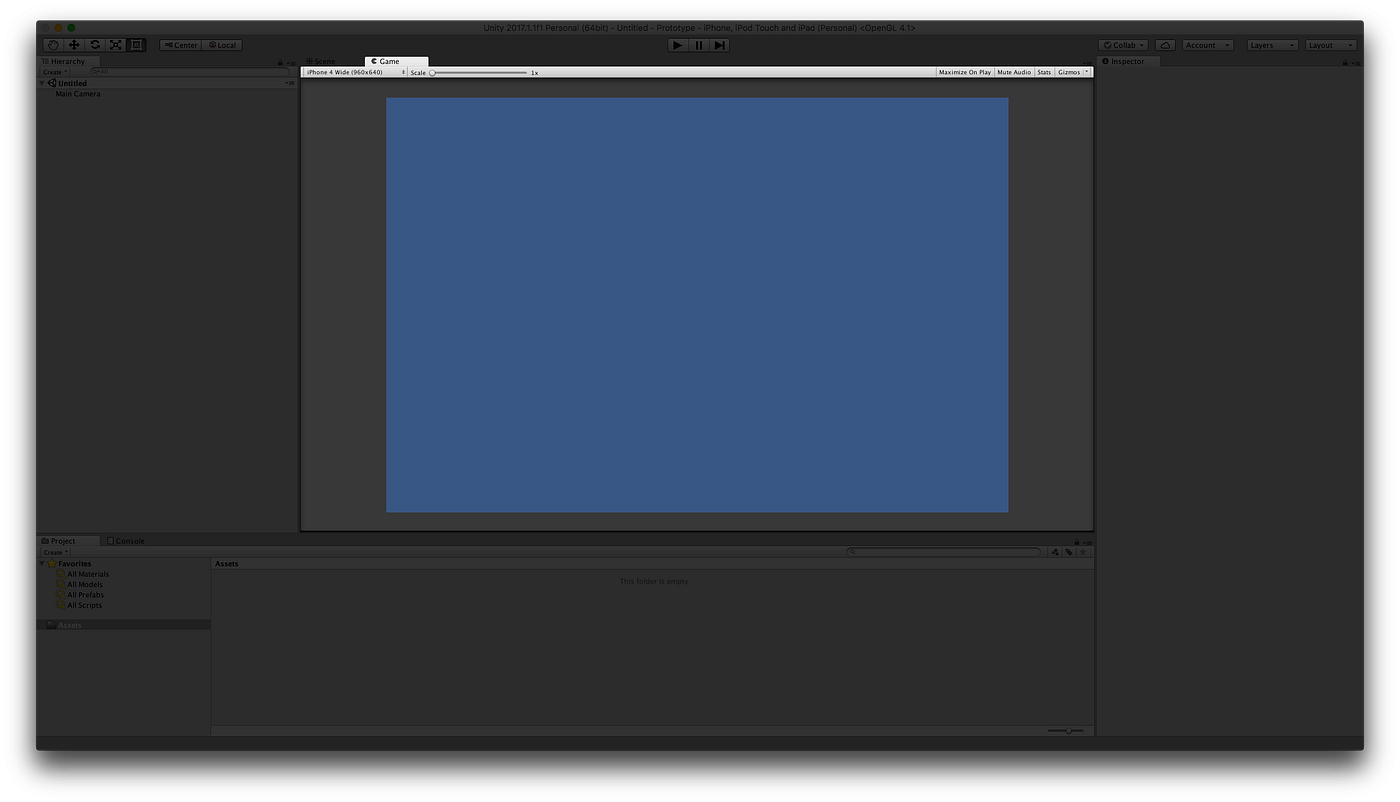Open the Create menu in Hierarchy
The height and width of the screenshot is (802, 1400).
point(53,71)
